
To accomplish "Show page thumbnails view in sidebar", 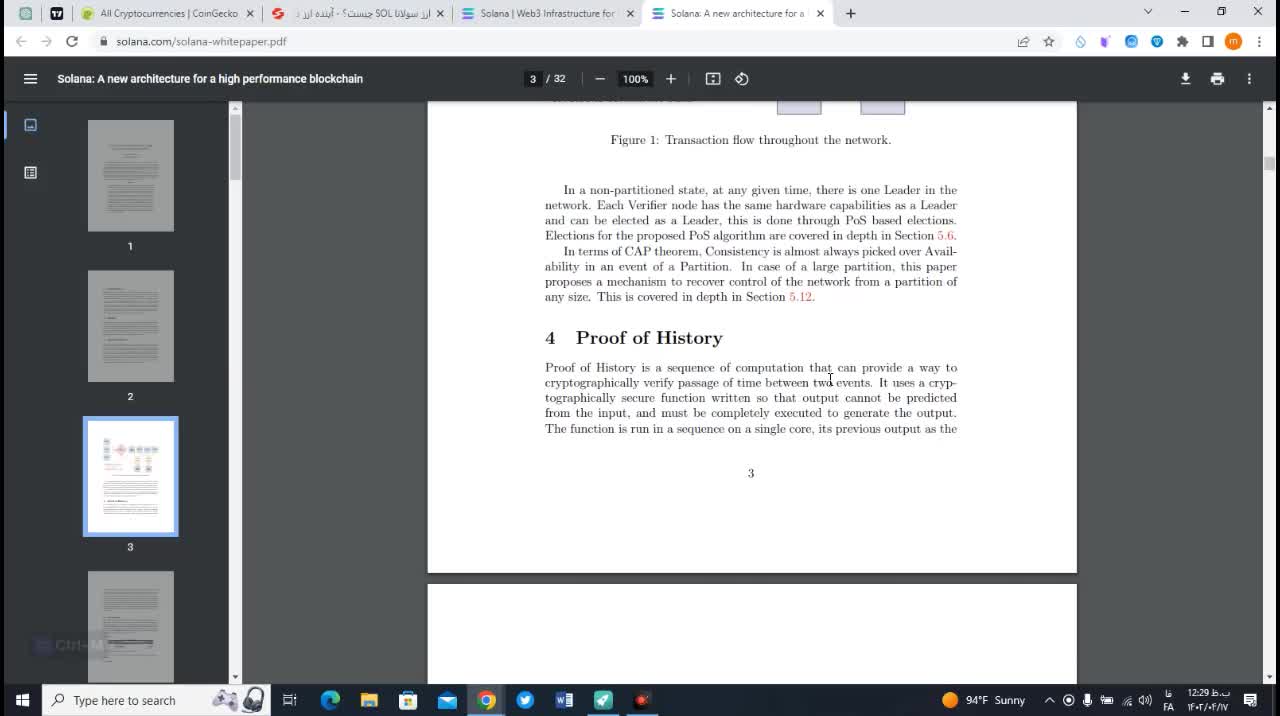I will (x=30, y=125).
